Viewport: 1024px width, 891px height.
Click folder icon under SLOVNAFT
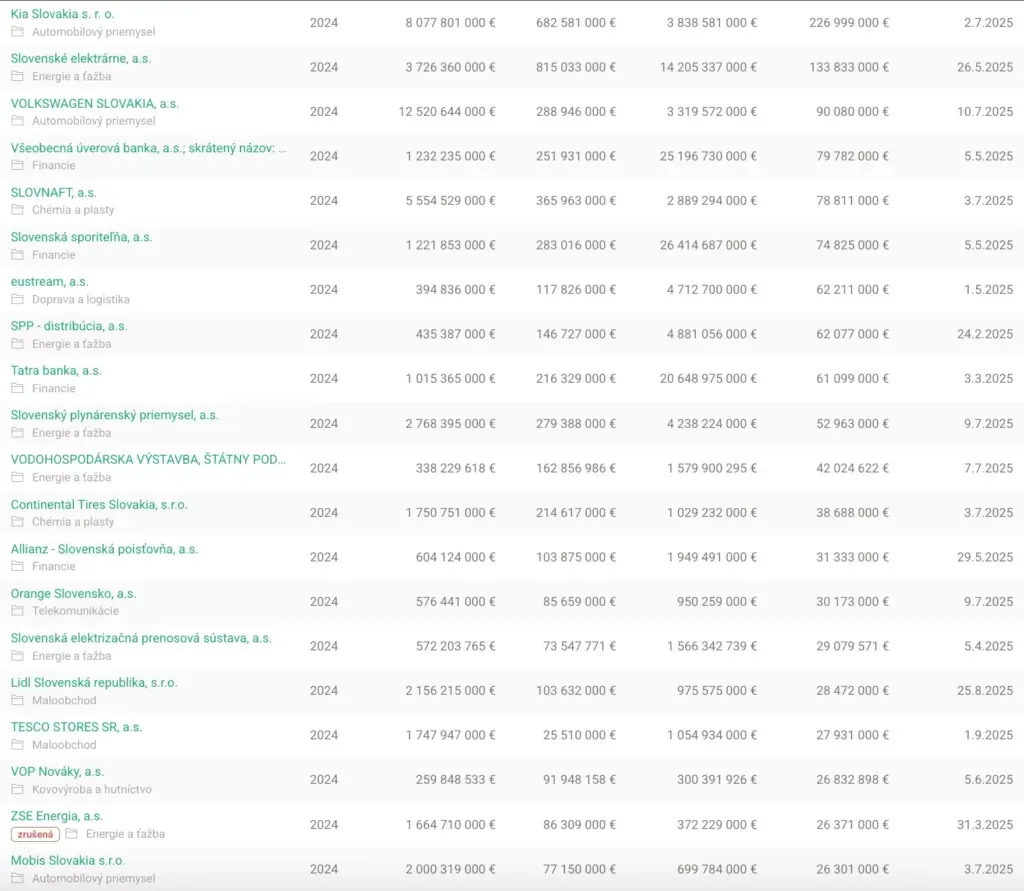[x=18, y=210]
